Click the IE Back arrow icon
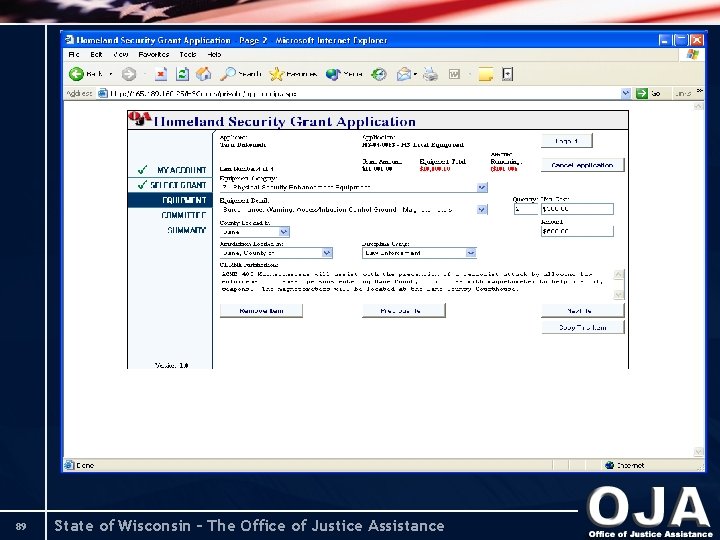The width and height of the screenshot is (720, 540). tap(76, 74)
